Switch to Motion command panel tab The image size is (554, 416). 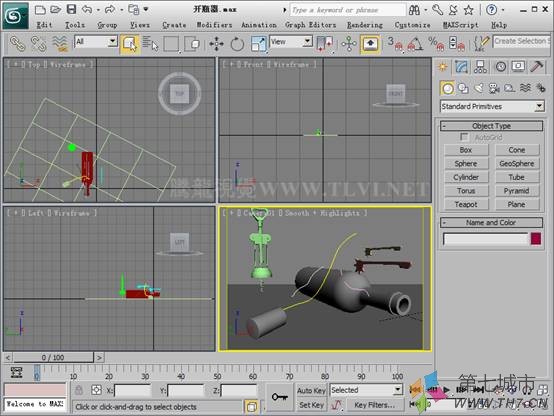point(500,66)
